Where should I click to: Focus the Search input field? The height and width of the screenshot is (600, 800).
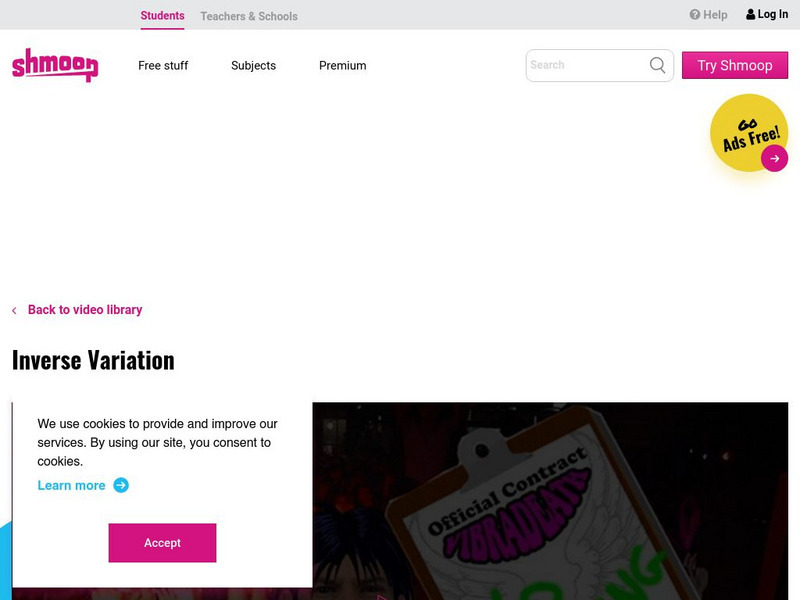click(587, 65)
